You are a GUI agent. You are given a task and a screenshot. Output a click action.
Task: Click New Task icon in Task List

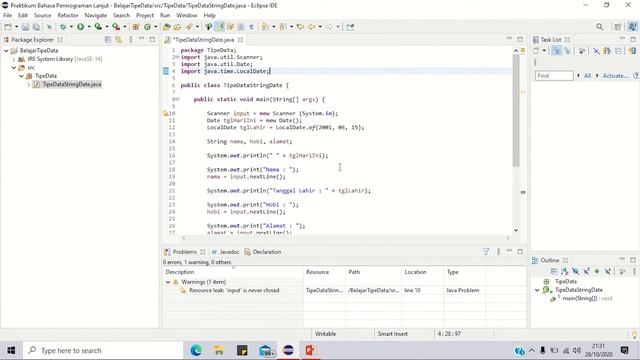click(536, 51)
